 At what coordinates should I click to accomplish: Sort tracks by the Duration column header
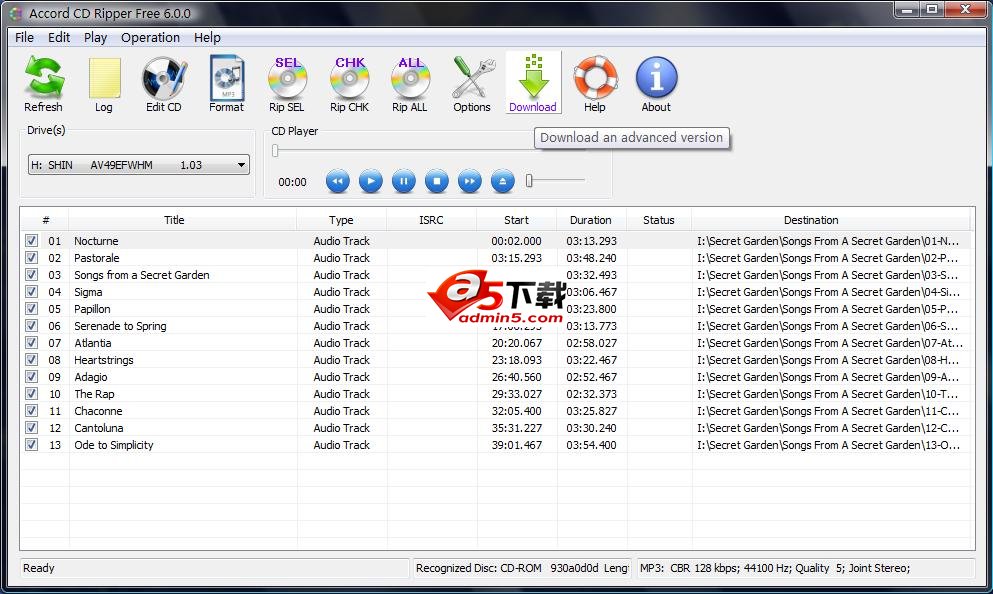click(x=590, y=220)
